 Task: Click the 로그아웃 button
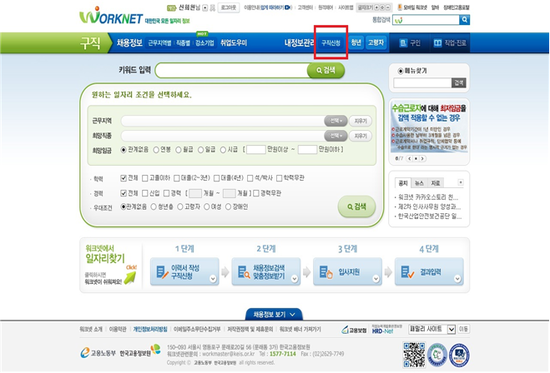click(x=228, y=7)
